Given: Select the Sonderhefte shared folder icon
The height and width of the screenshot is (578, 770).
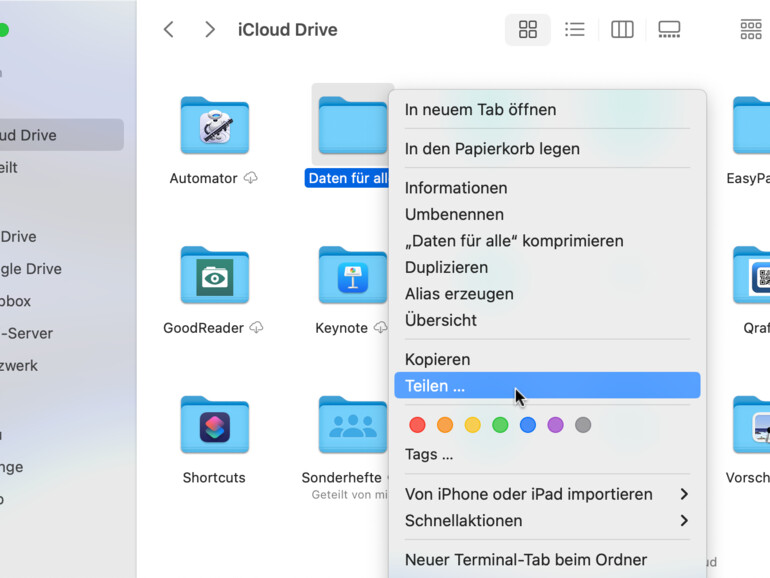Looking at the screenshot, I should [x=353, y=425].
